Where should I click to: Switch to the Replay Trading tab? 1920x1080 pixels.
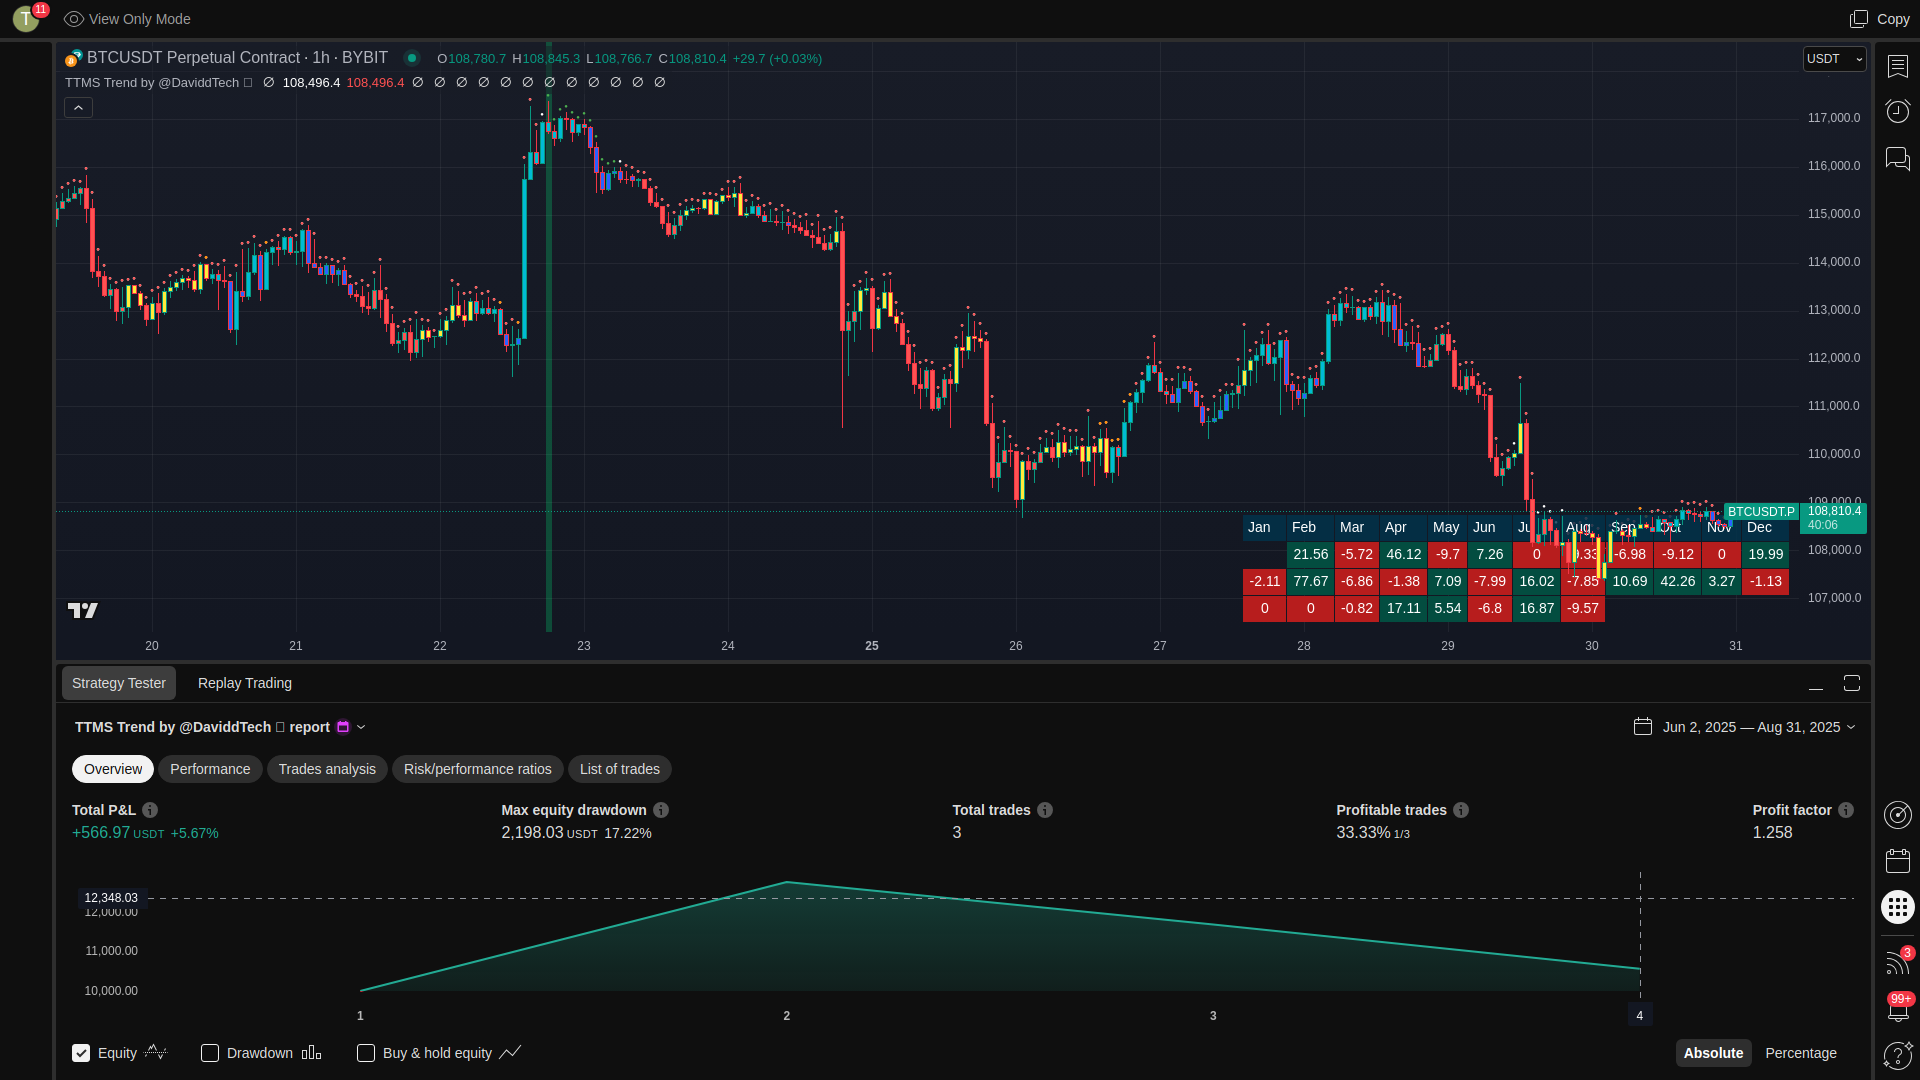pos(245,683)
